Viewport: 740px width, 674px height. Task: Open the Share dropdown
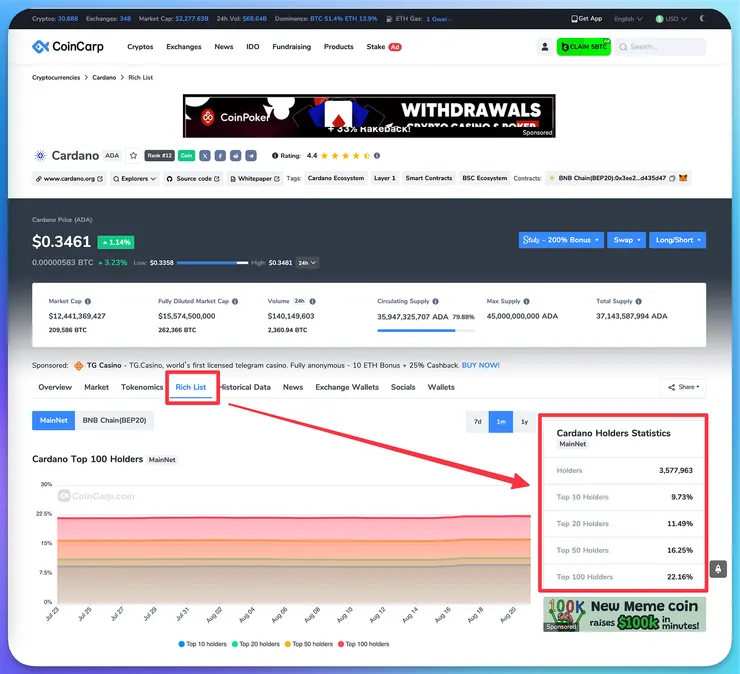click(x=683, y=387)
